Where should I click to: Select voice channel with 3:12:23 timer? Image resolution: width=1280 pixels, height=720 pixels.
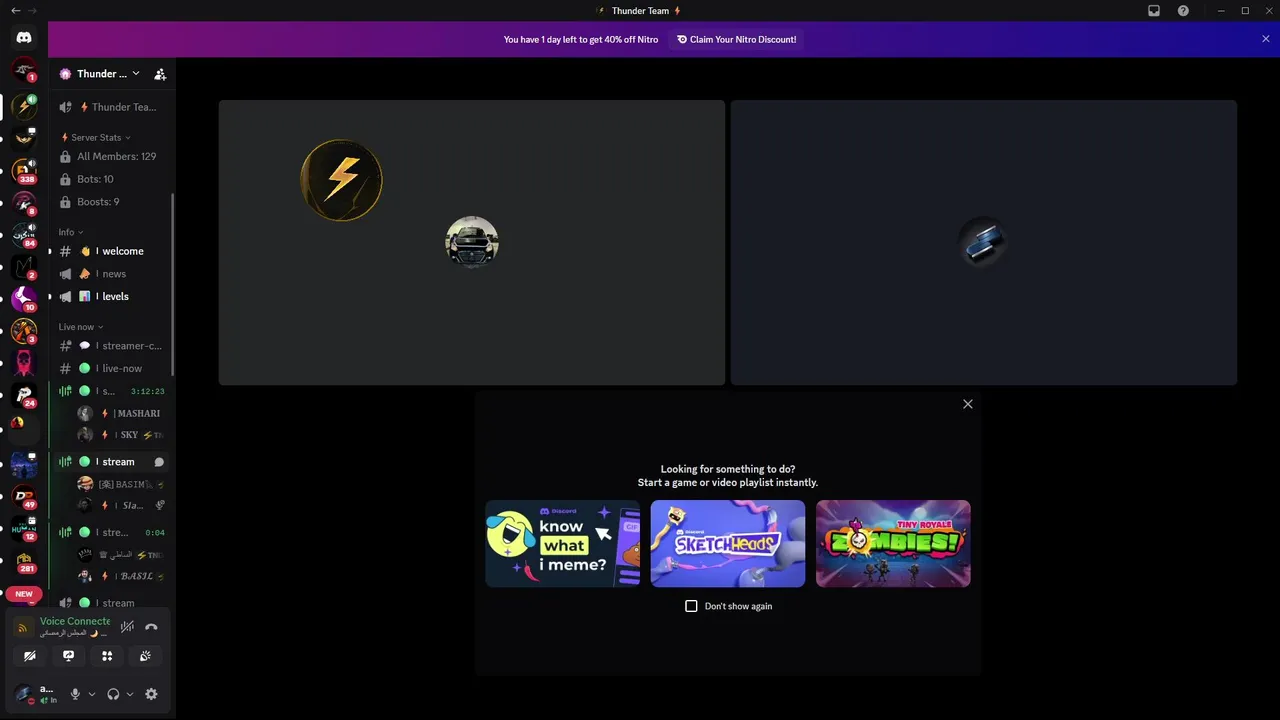click(112, 391)
